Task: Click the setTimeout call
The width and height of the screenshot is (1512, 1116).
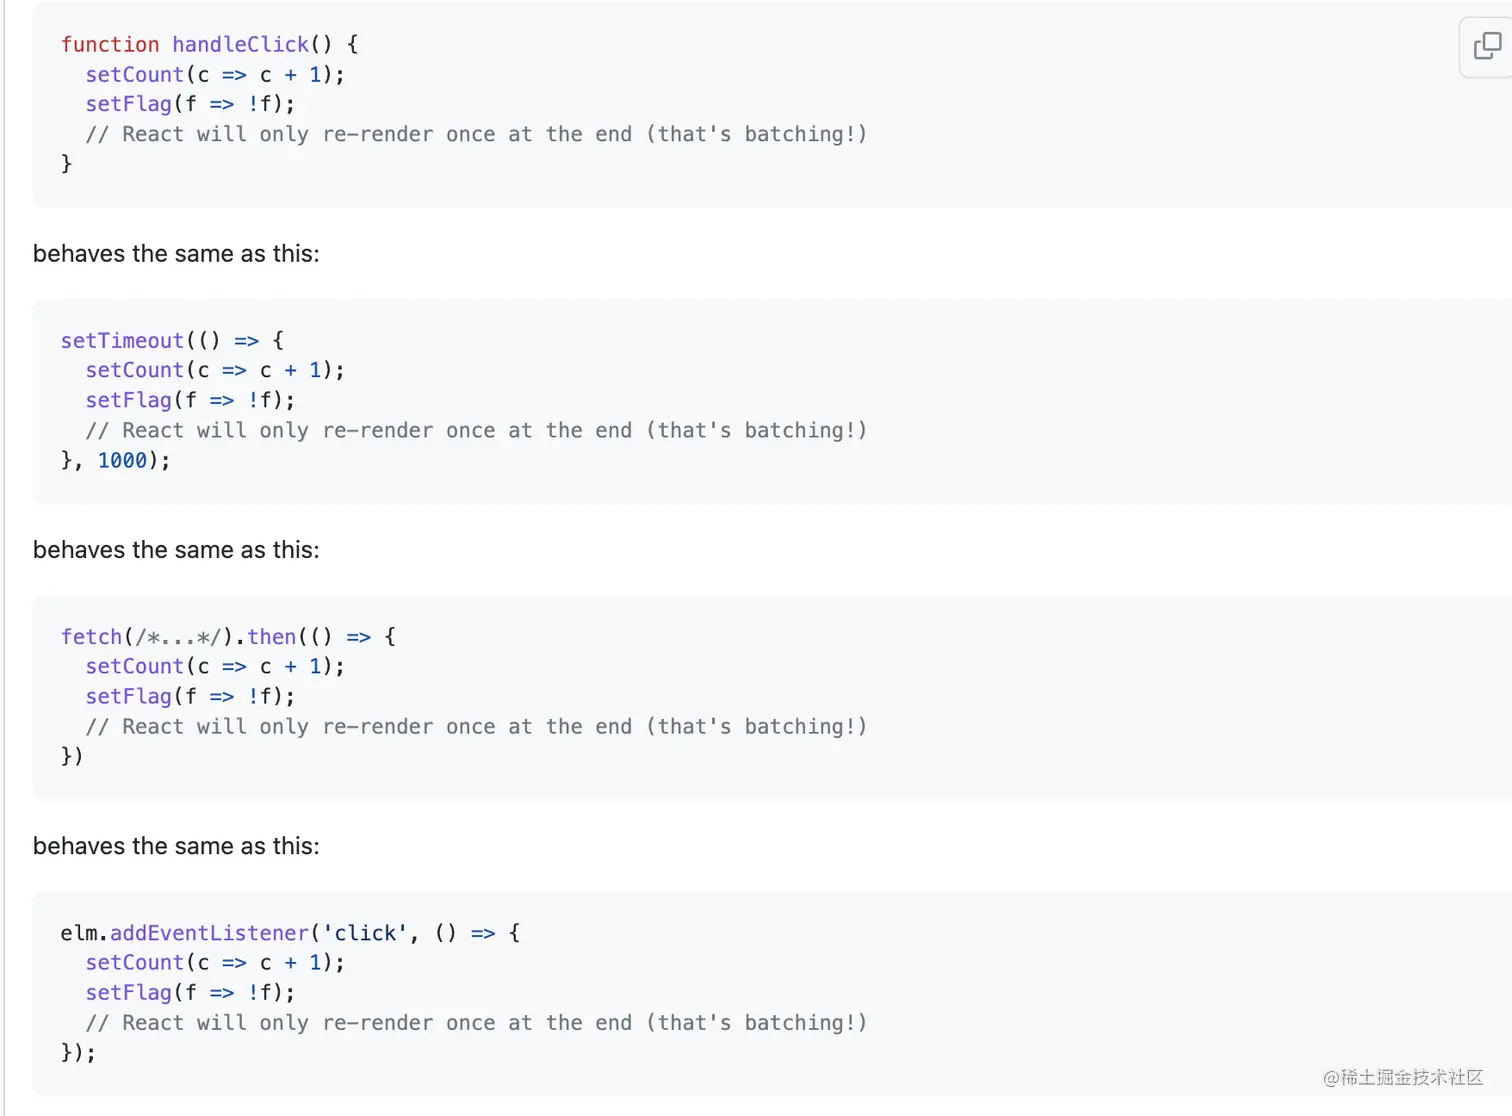Action: [122, 341]
